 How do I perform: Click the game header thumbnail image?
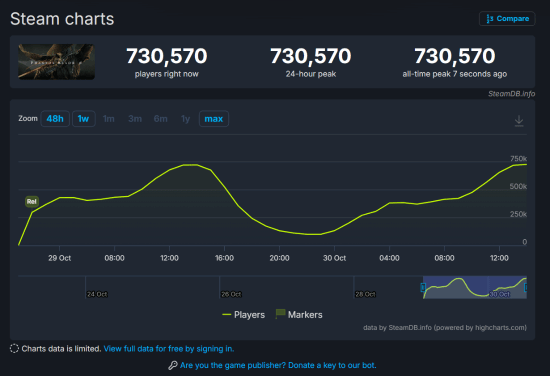coord(56,61)
